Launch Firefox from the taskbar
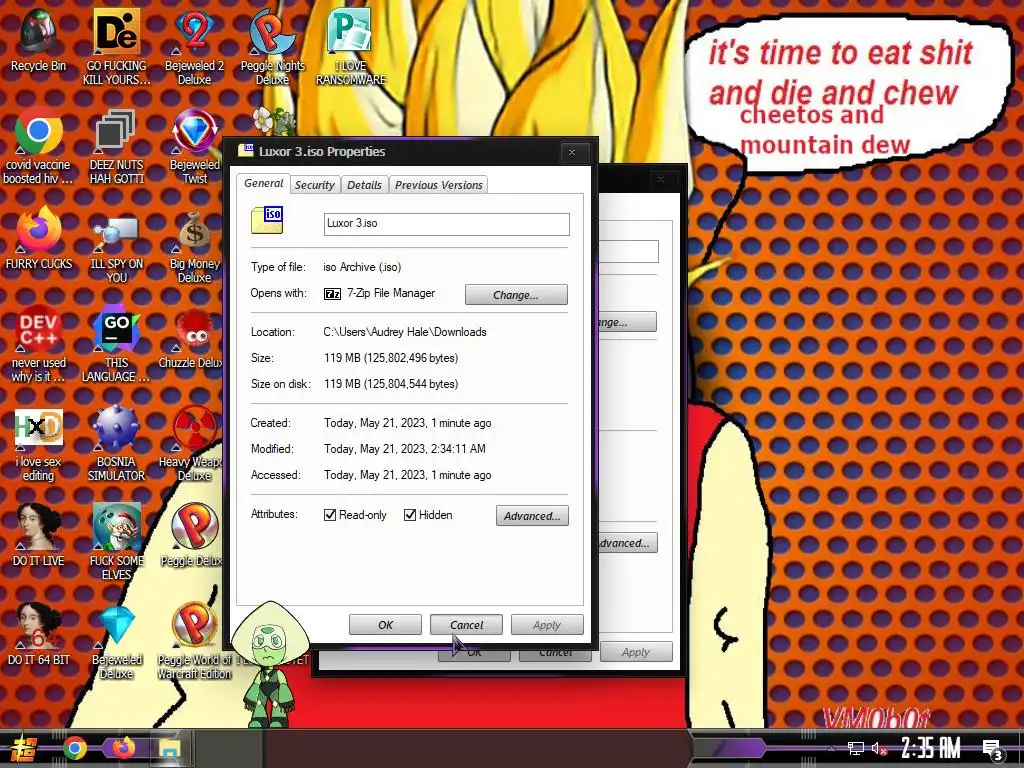1024x768 pixels. tap(123, 747)
